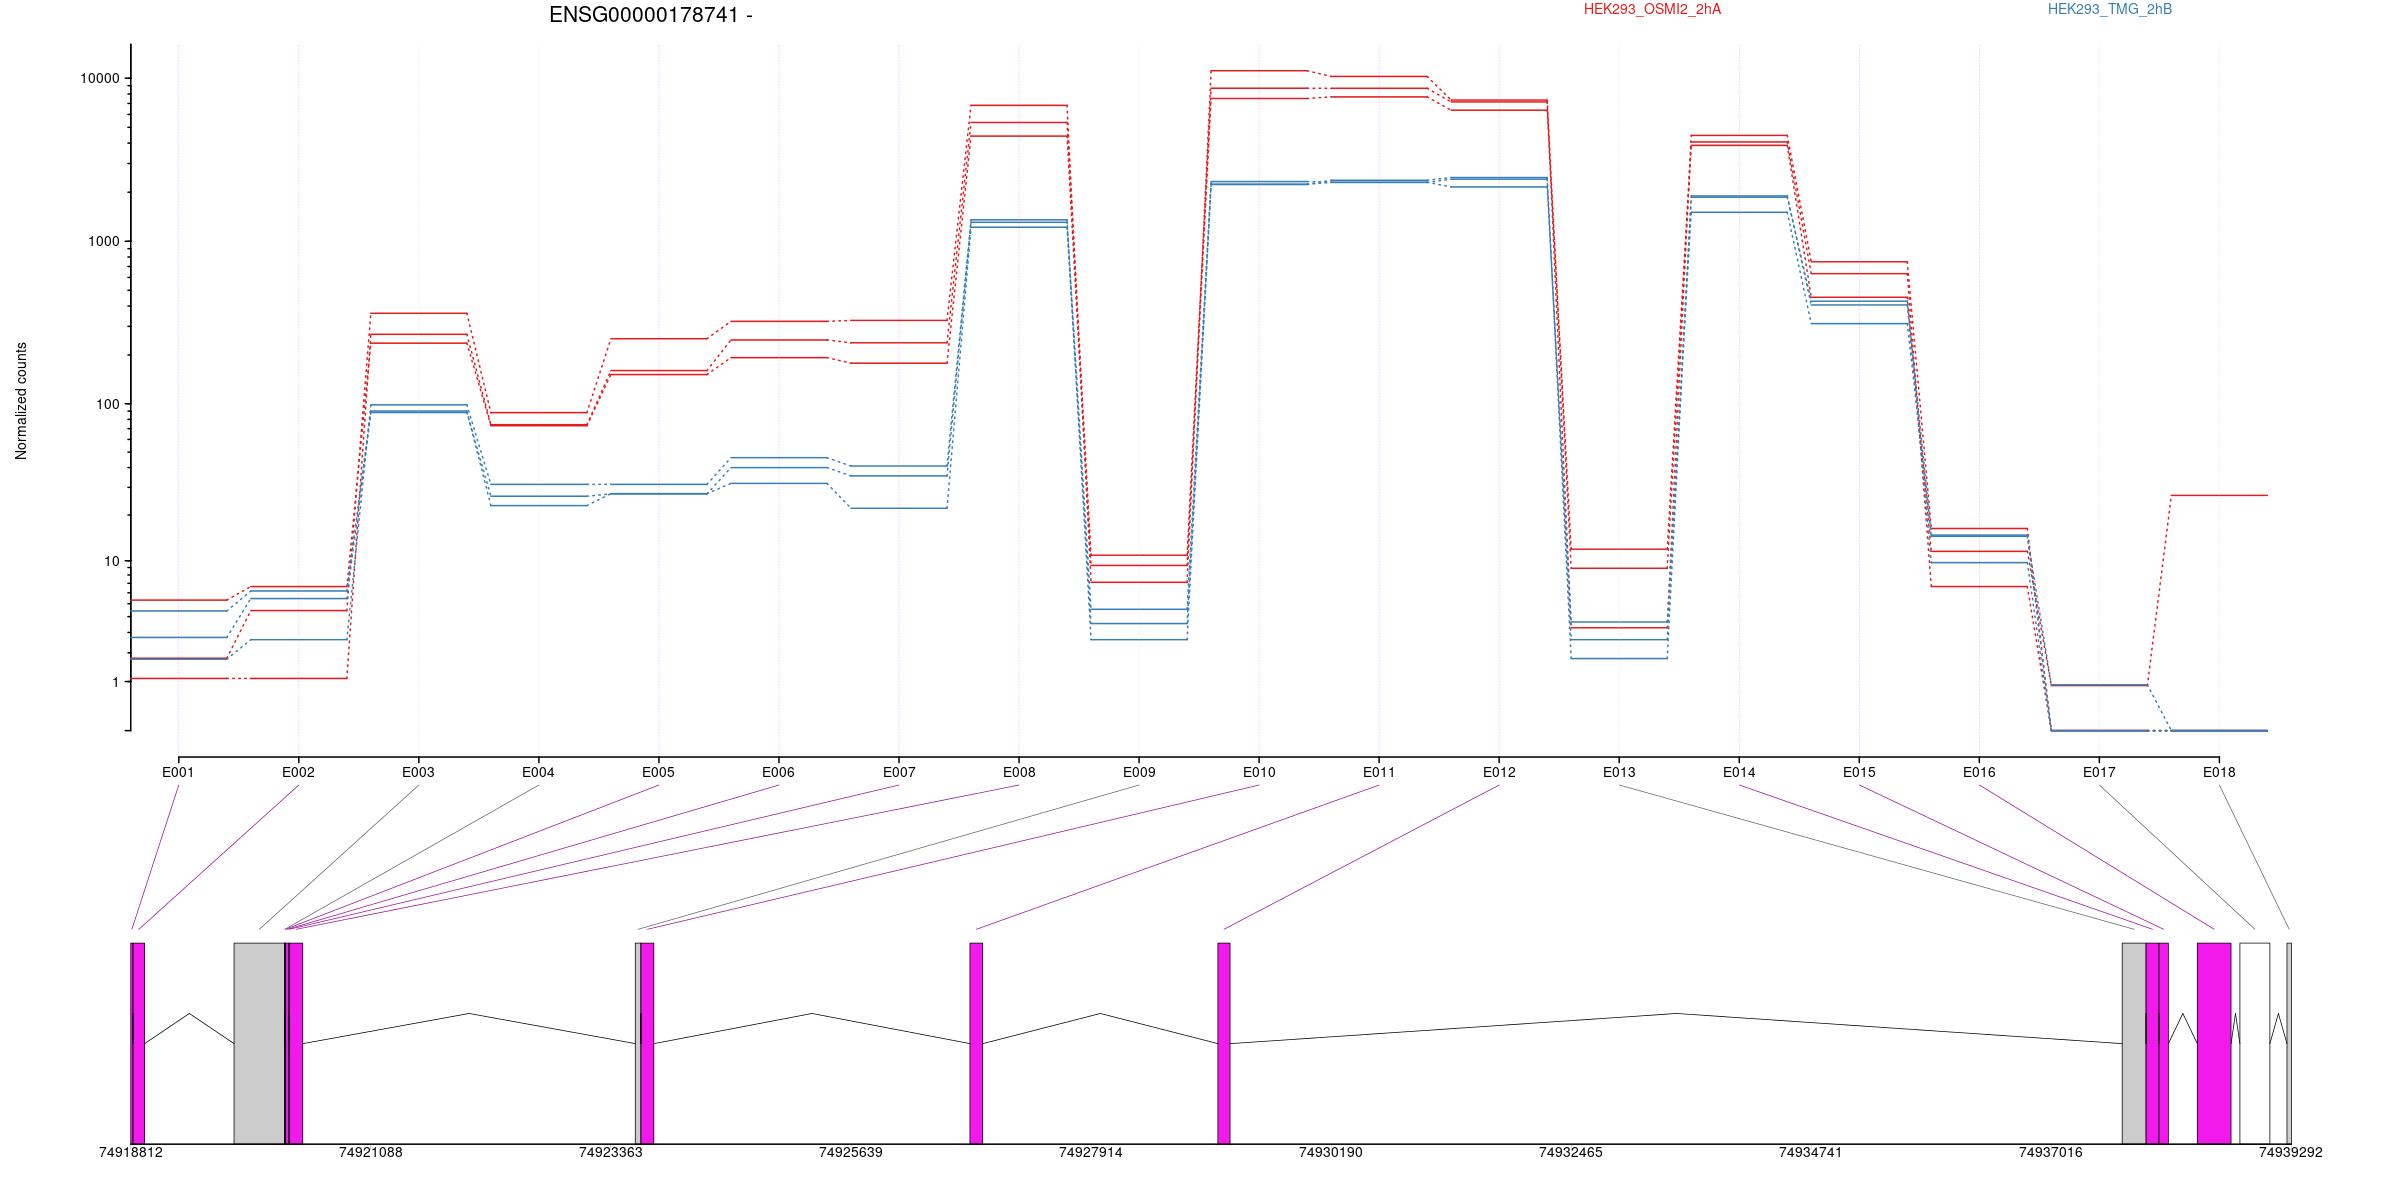
Task: Click the magenta exon block near 74925639
Action: click(976, 1043)
